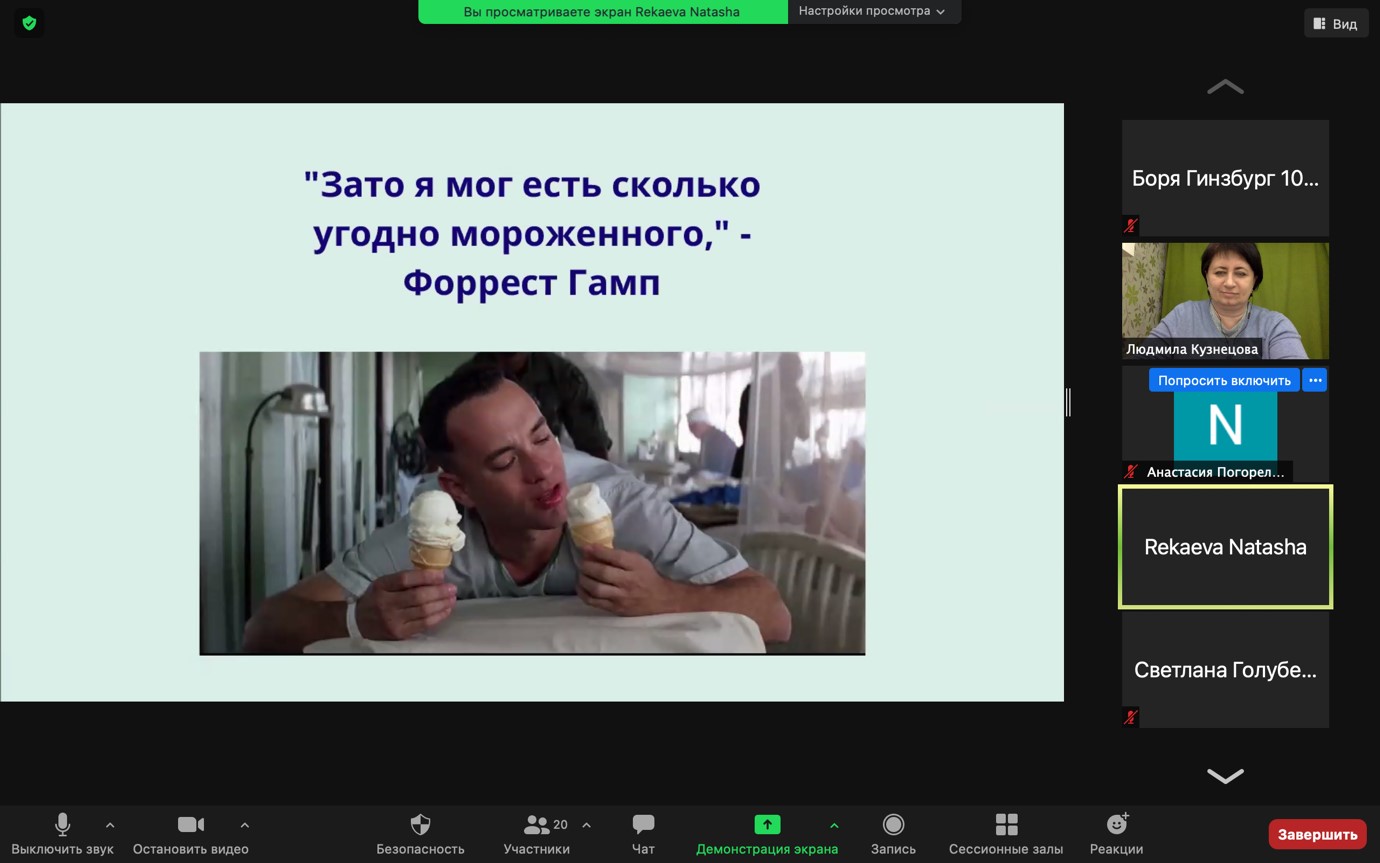Click the 'Вы просматриваете экран Rekaeva Natasha' banner

click(x=602, y=12)
